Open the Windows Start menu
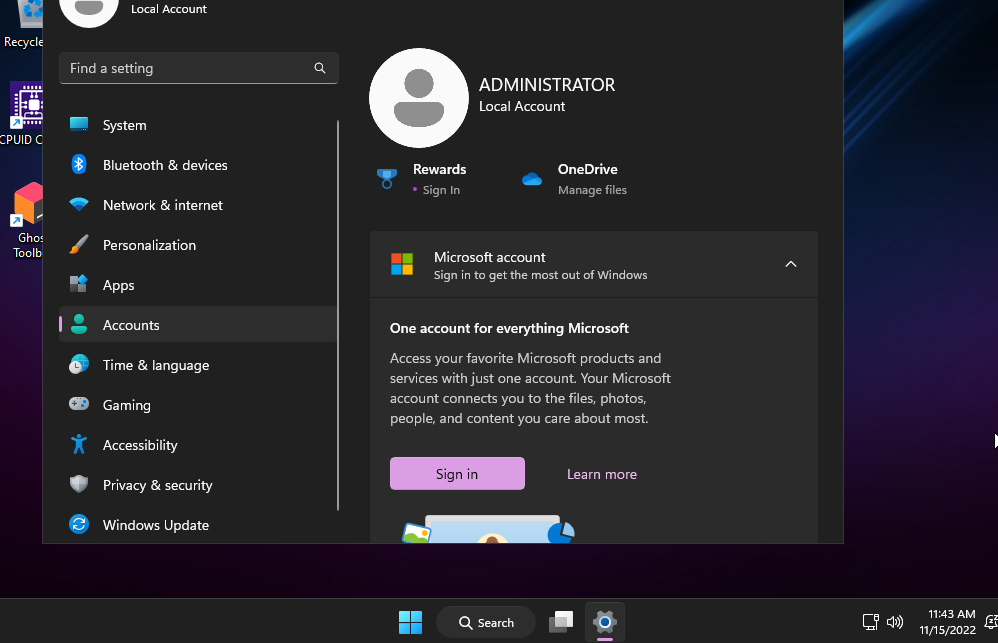The width and height of the screenshot is (998, 643). pos(410,622)
